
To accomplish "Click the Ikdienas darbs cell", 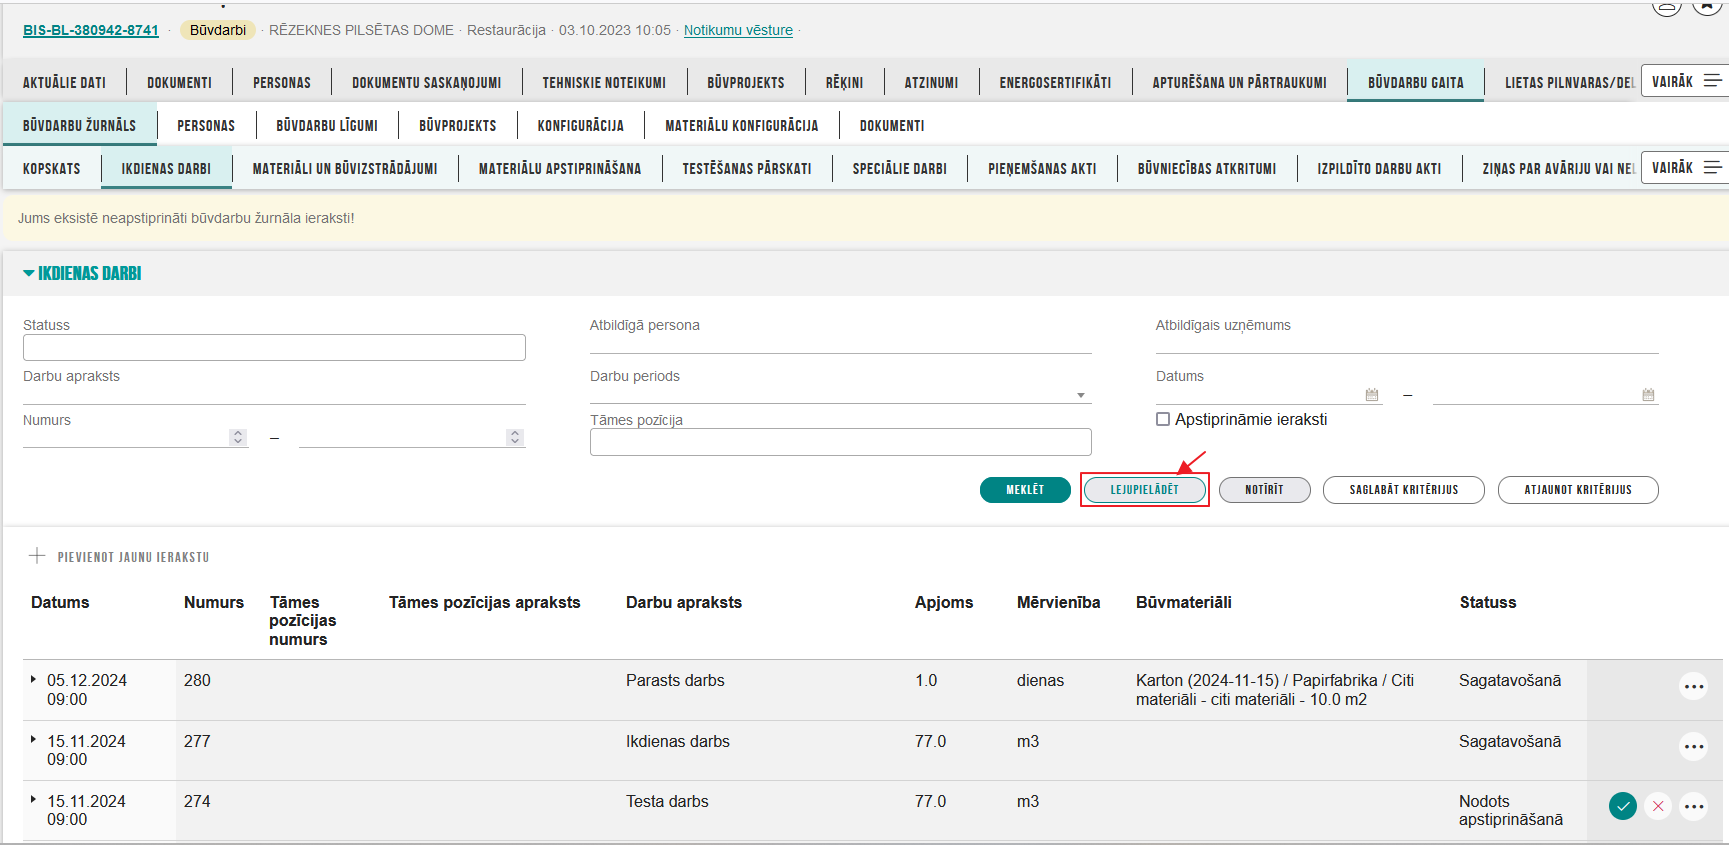I will 678,741.
